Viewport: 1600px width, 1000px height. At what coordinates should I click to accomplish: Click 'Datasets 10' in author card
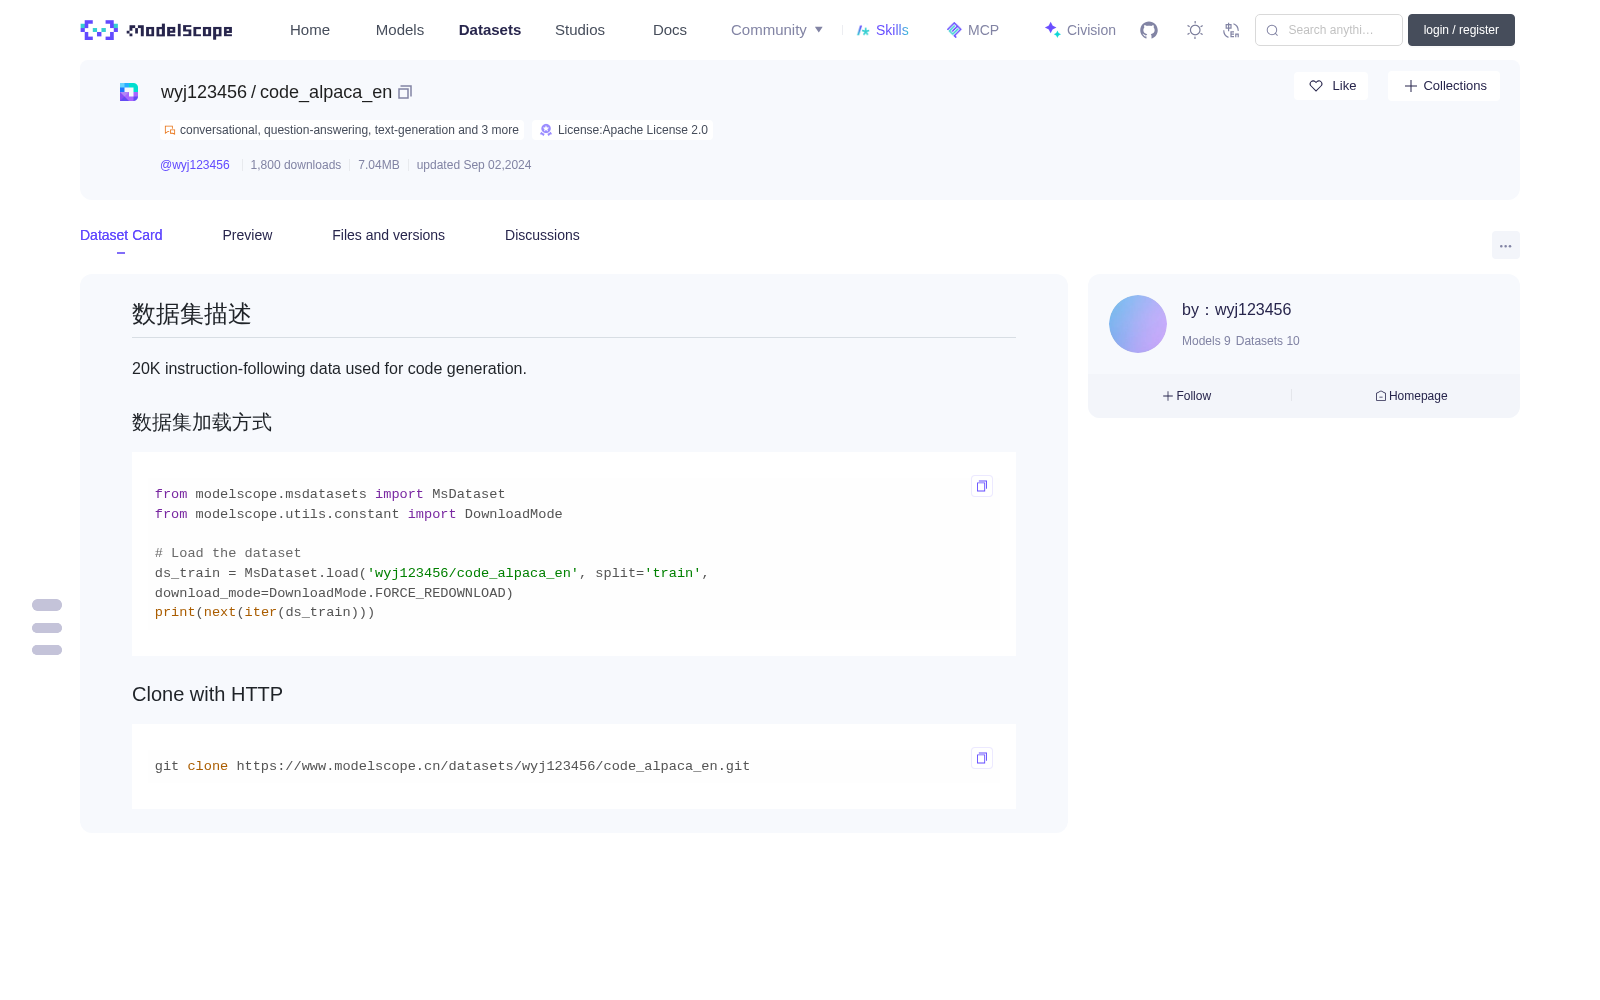[1268, 341]
